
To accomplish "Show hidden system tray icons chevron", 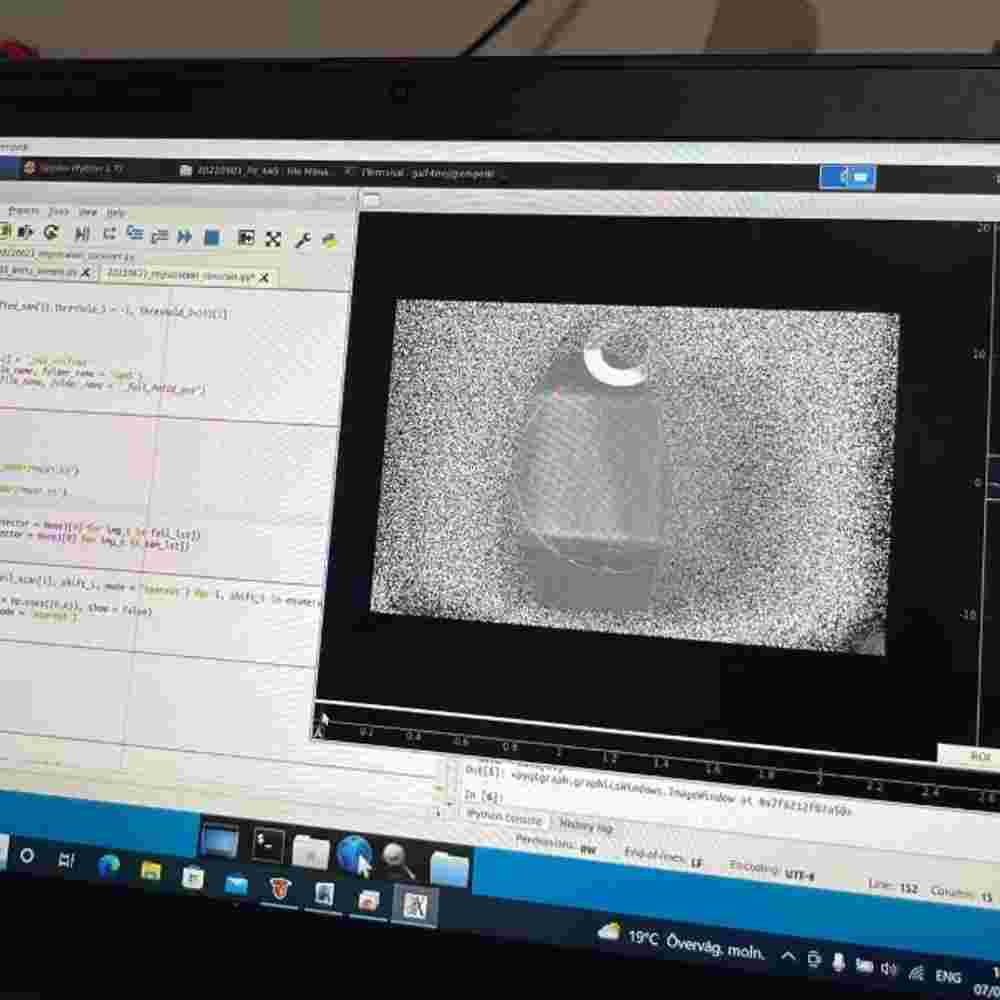I will (x=787, y=957).
